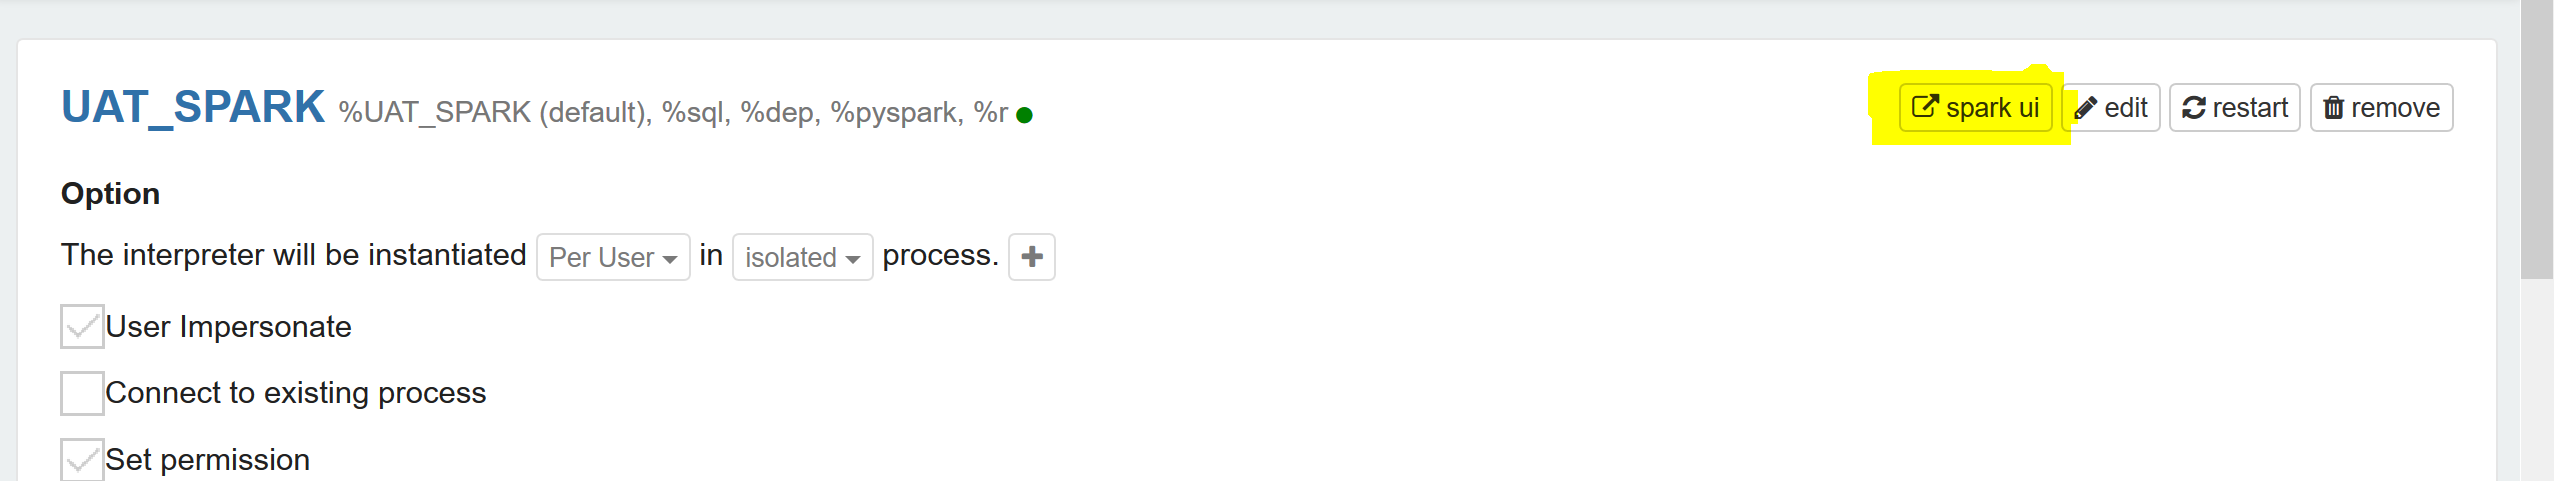Viewport: 2554px width, 481px height.
Task: Click the circular arrows restart icon
Action: tap(2194, 108)
